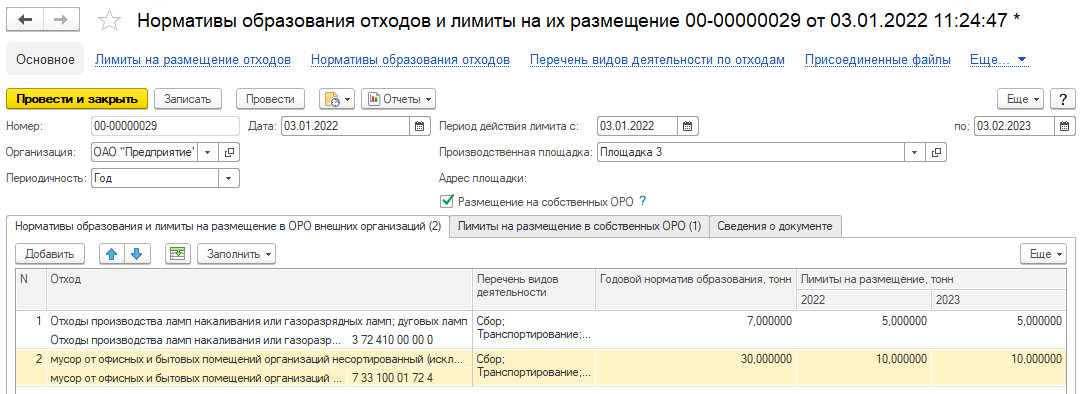Image resolution: width=1083 pixels, height=394 pixels.
Task: Move the row down with blue down arrow
Action: 136,254
